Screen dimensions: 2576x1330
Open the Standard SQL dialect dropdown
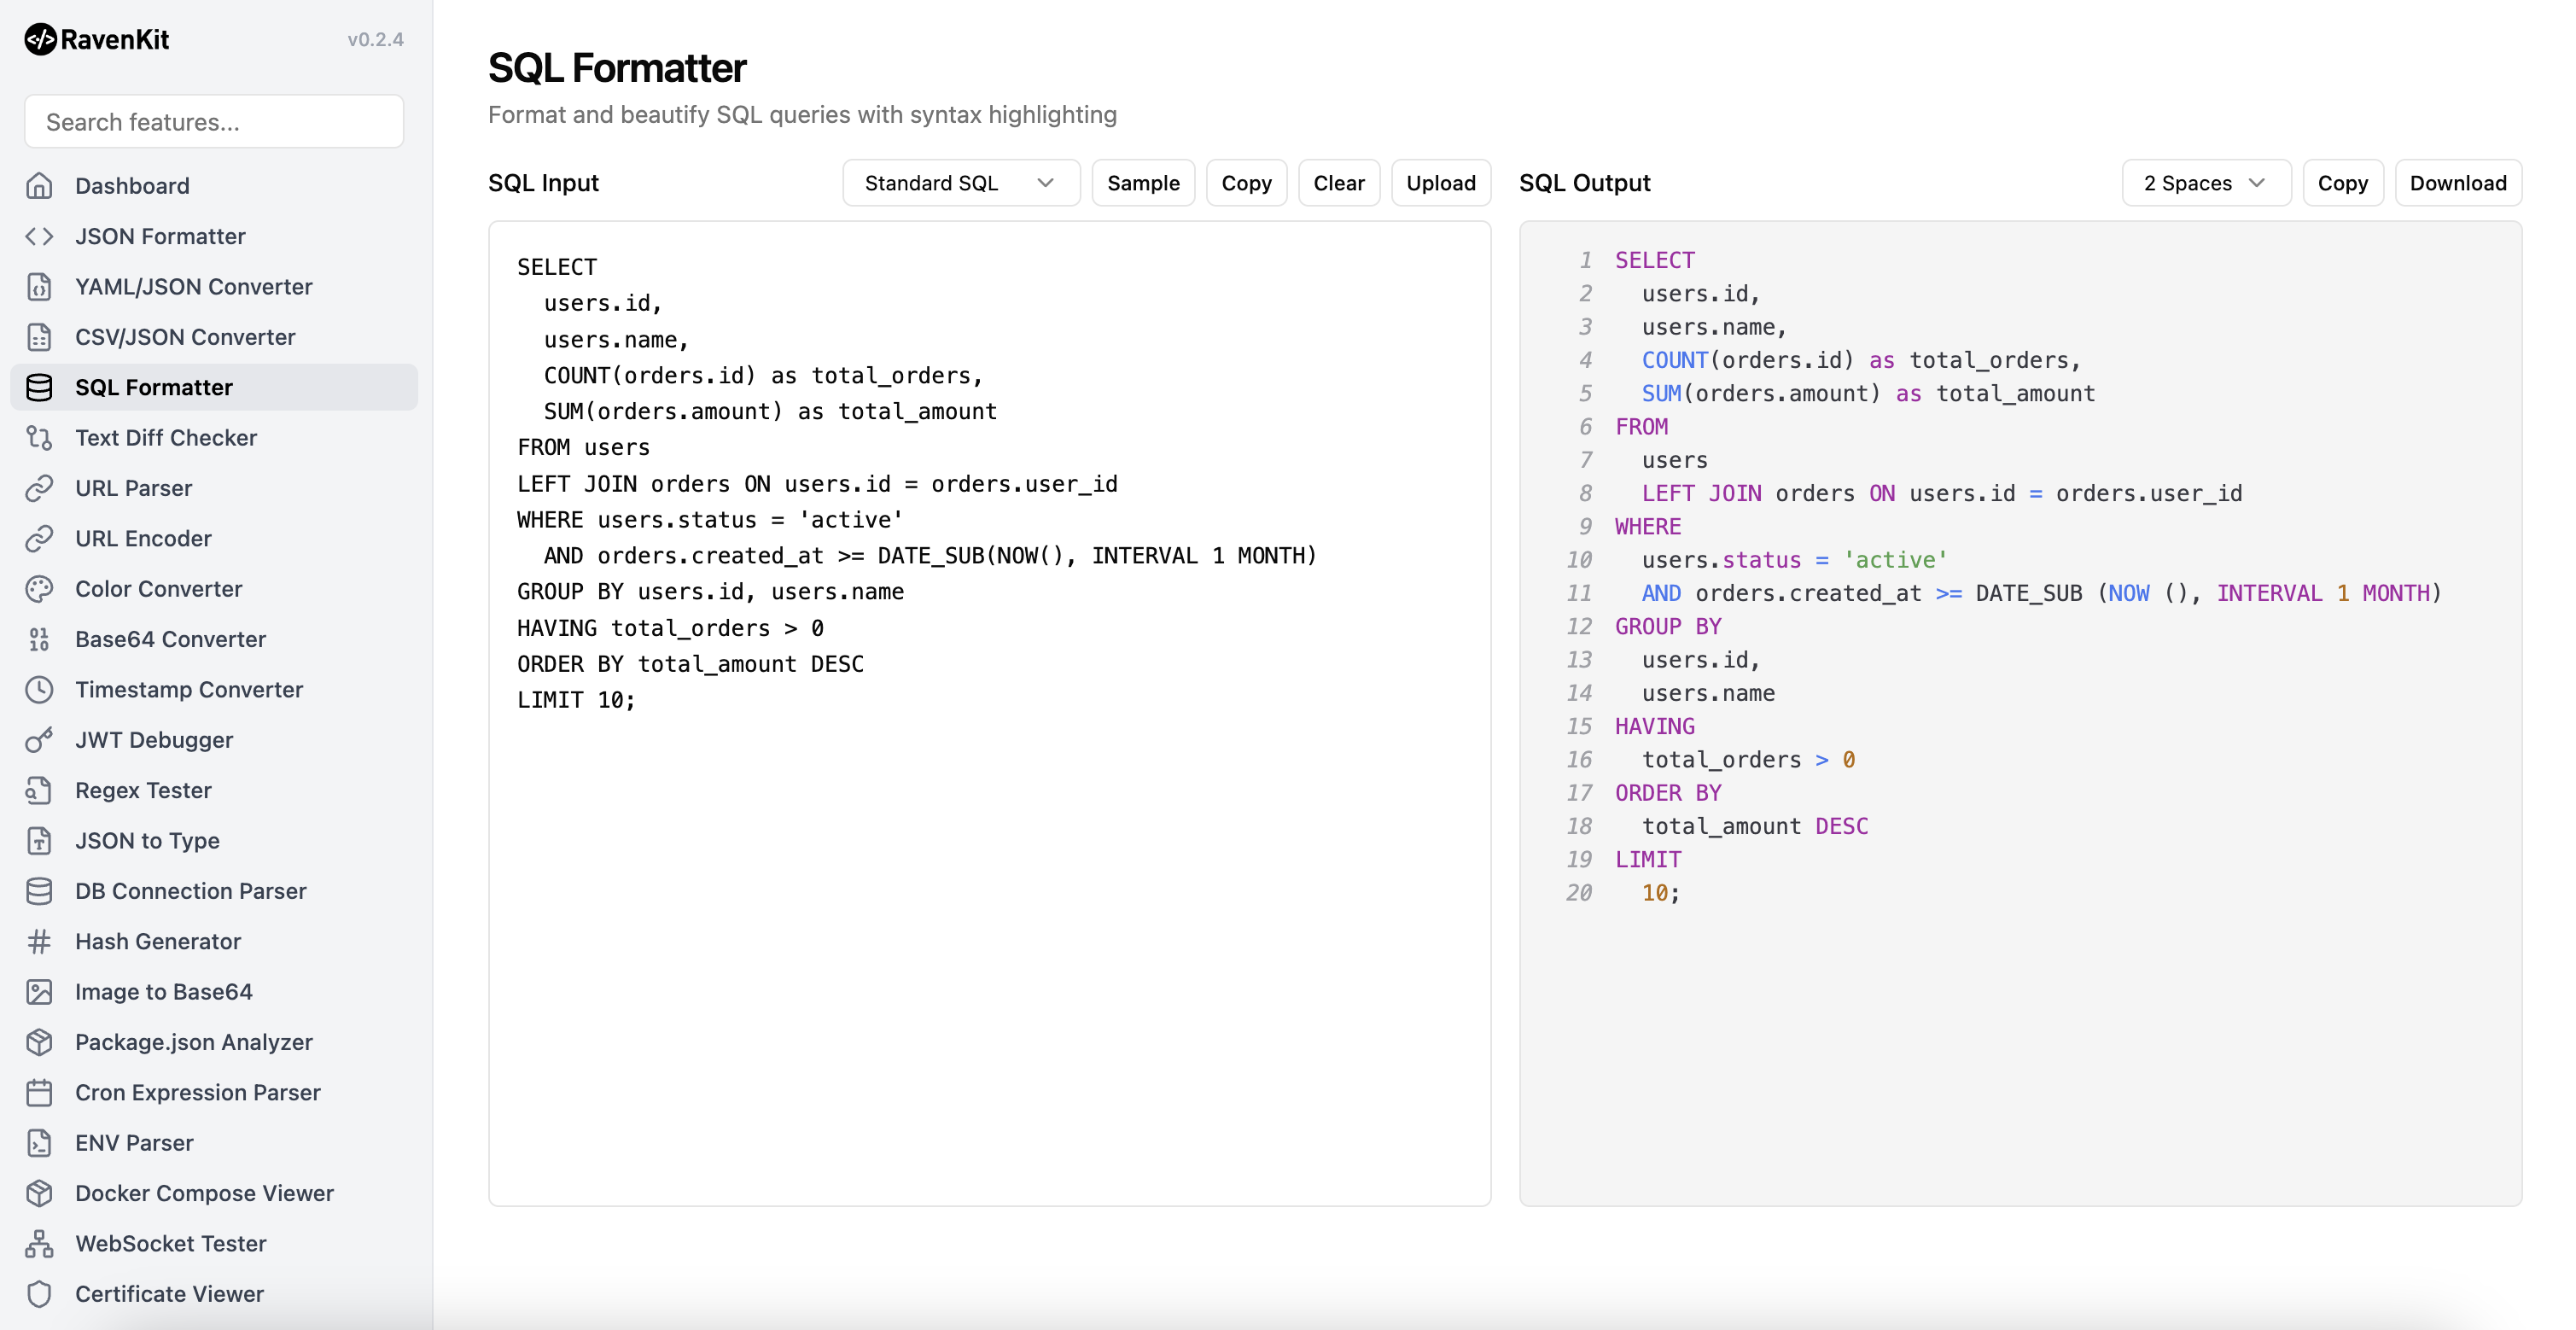pyautogui.click(x=960, y=183)
